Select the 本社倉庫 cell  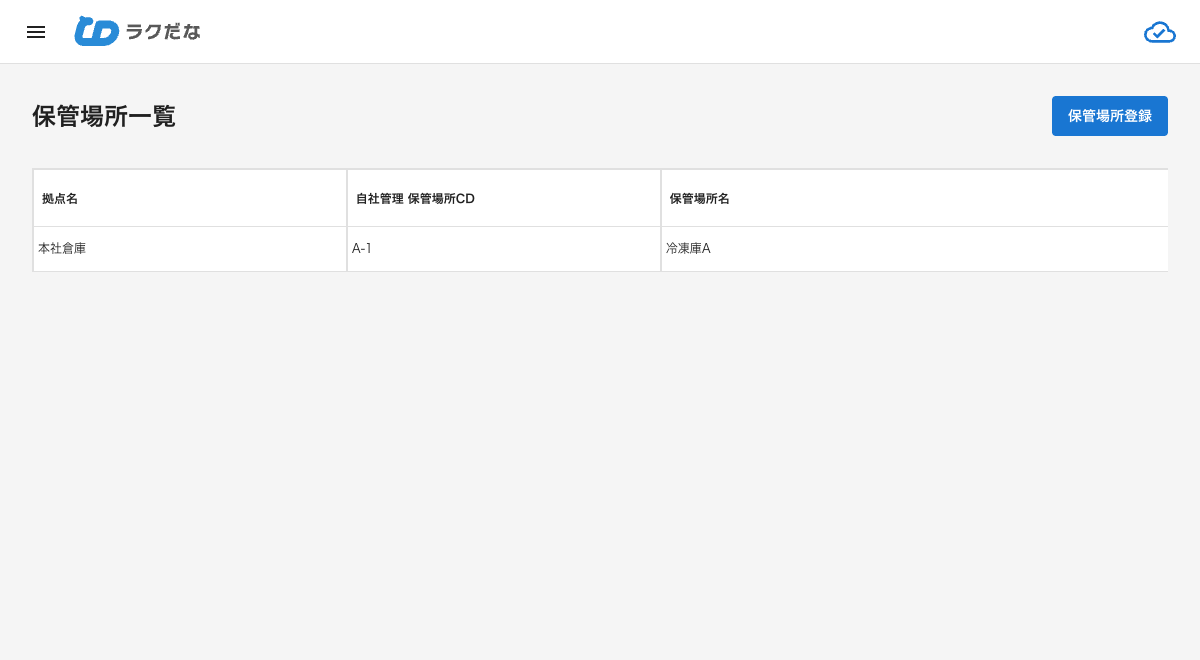[x=190, y=249]
